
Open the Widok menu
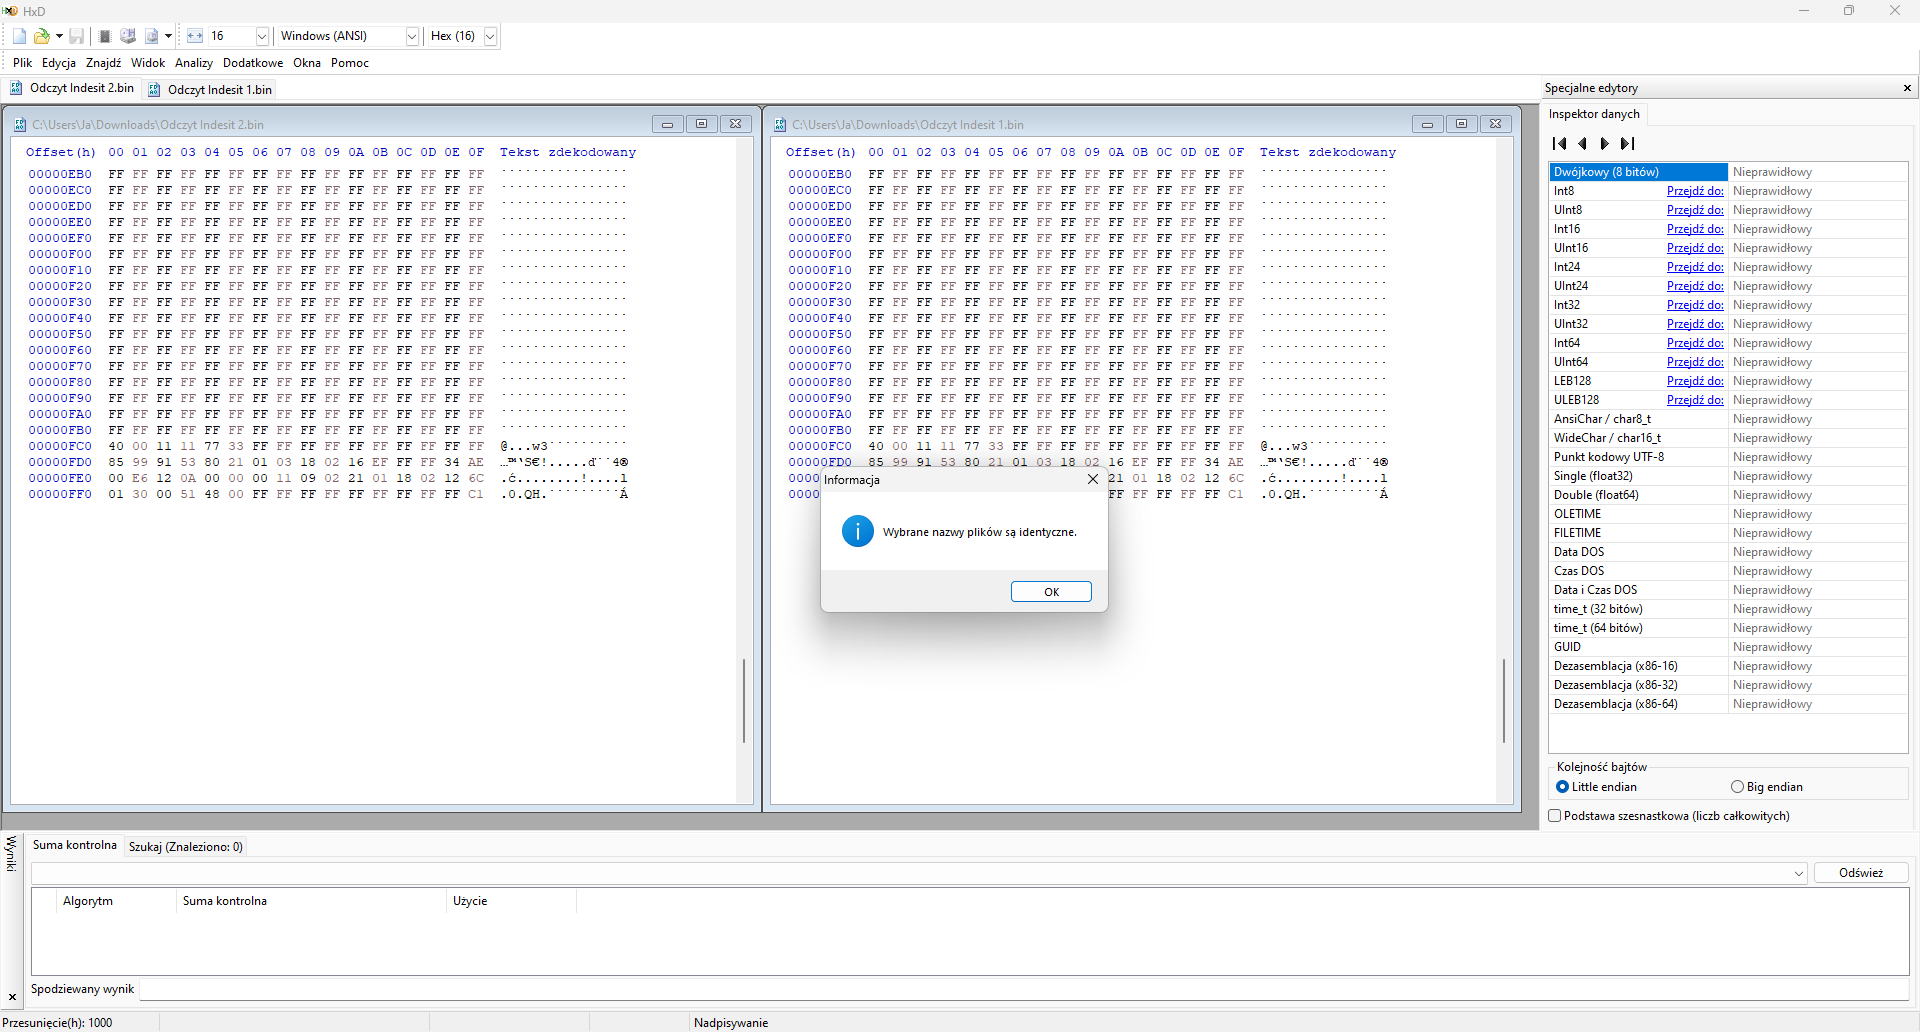coord(148,62)
